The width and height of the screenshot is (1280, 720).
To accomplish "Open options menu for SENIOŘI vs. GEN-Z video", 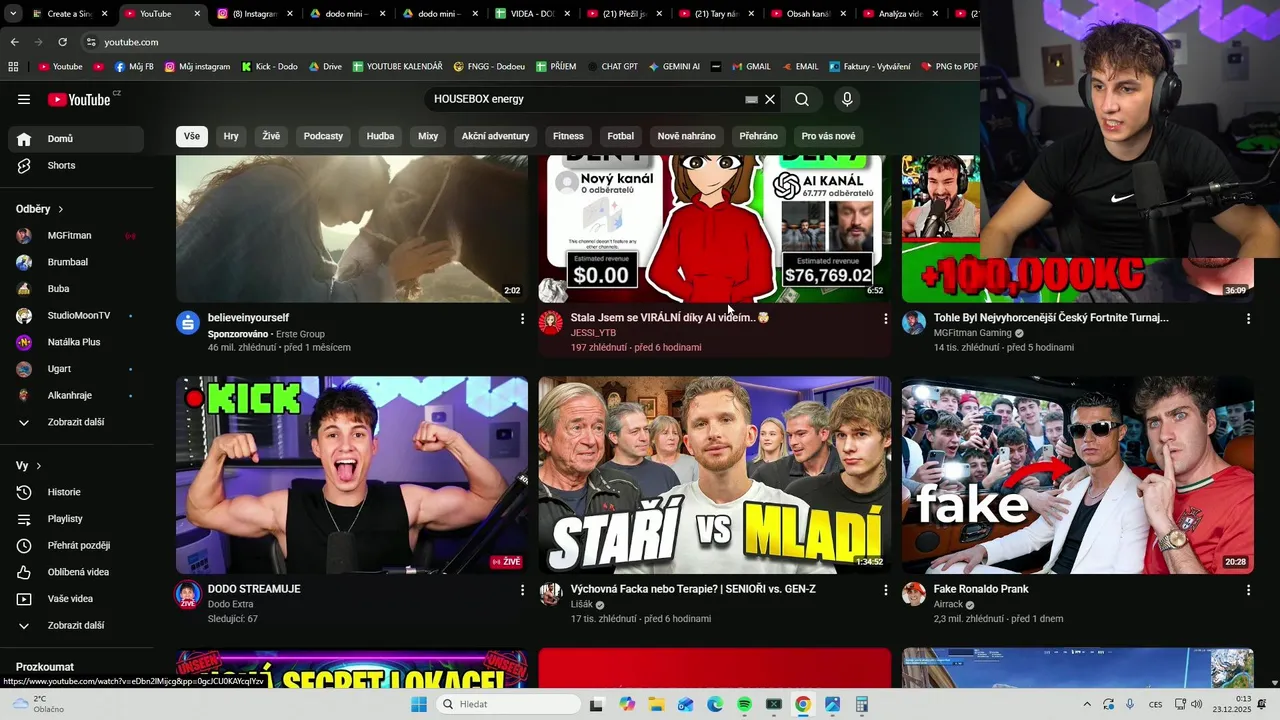I will [x=885, y=590].
